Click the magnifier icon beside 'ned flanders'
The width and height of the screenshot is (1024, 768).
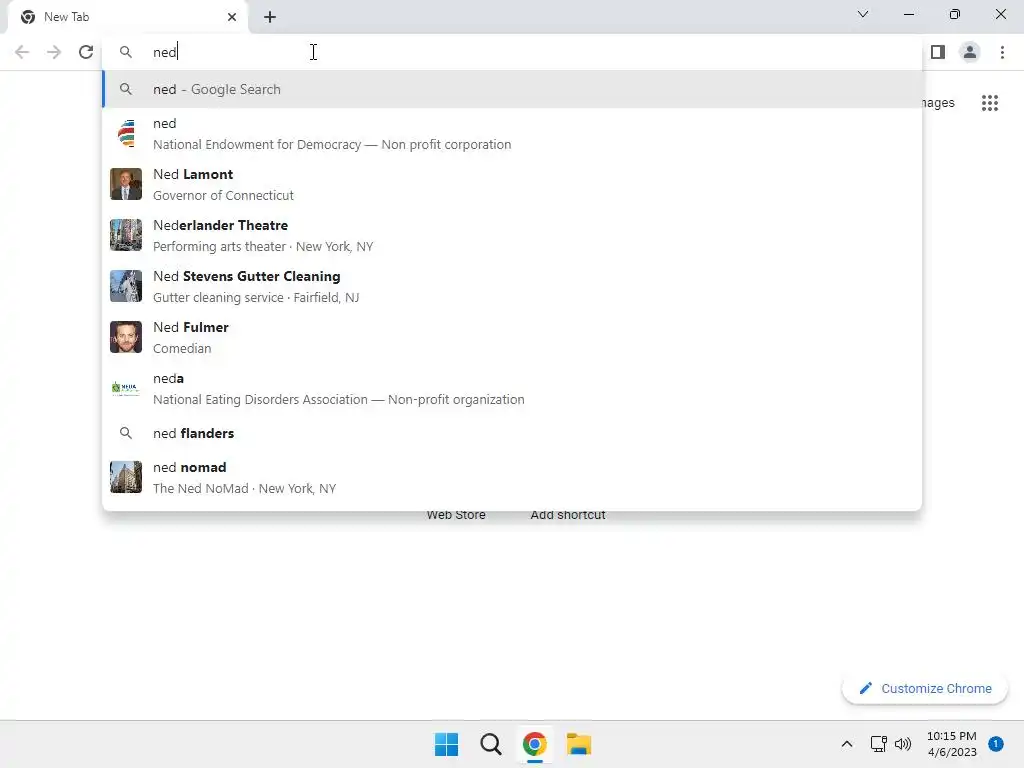coord(126,434)
